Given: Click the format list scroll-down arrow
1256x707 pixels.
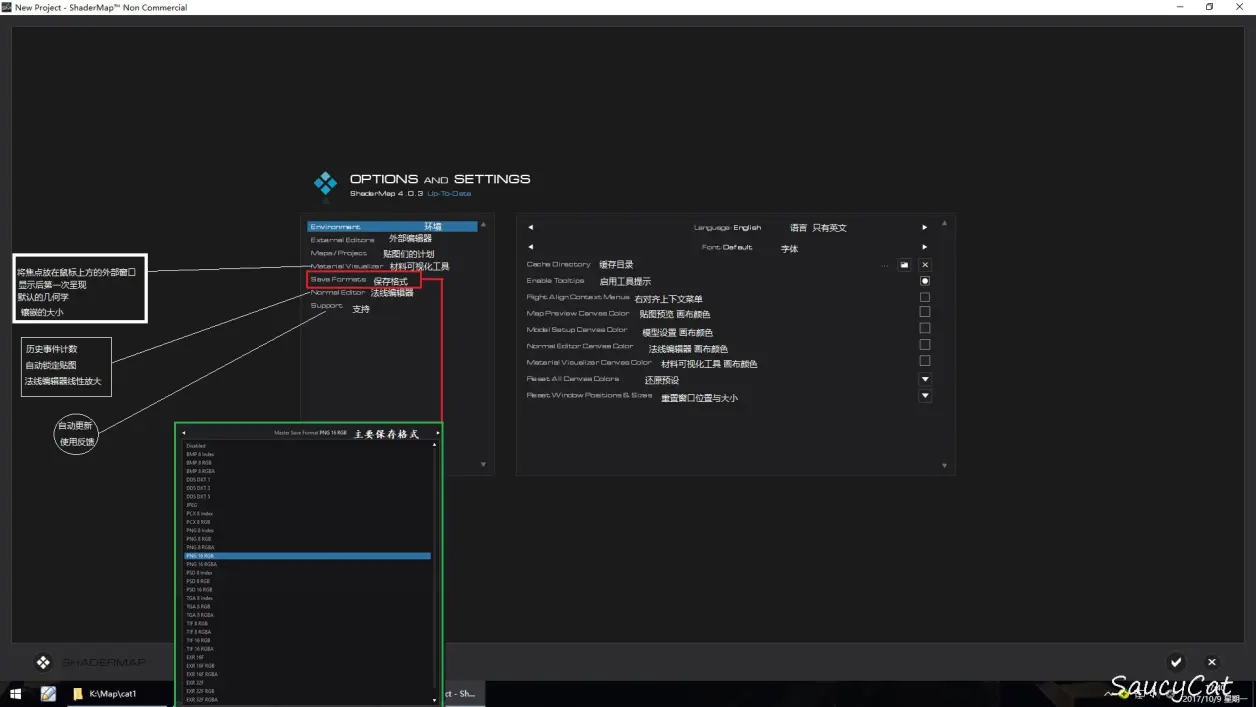Looking at the screenshot, I should [x=435, y=700].
